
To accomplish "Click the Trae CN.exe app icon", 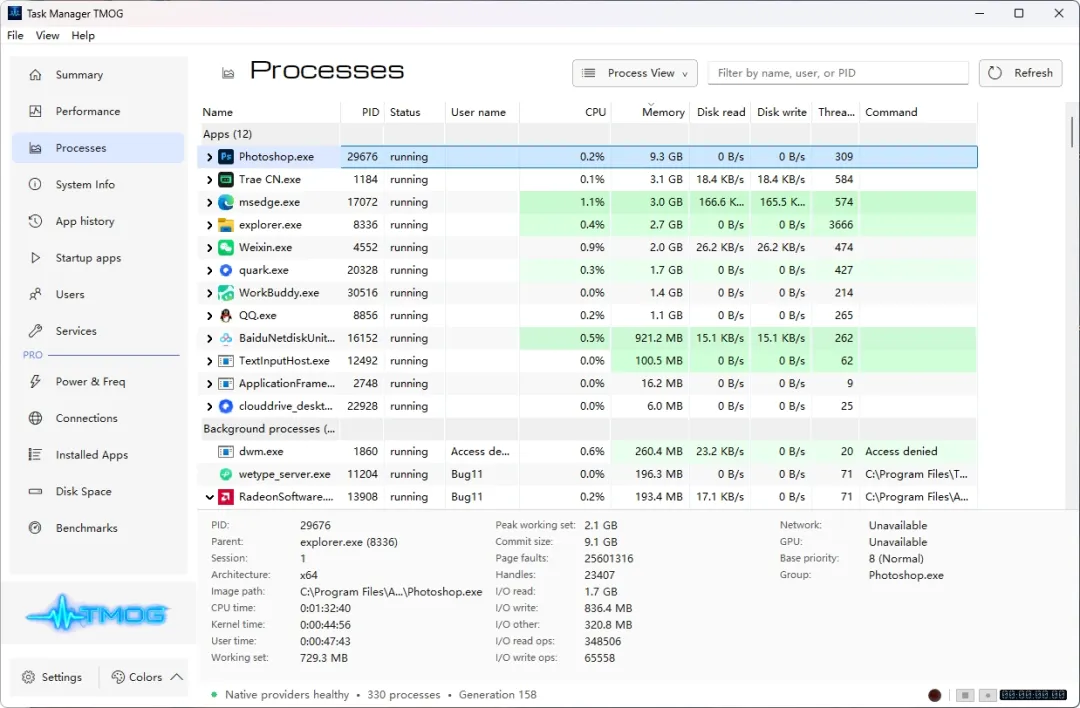I will [x=226, y=179].
